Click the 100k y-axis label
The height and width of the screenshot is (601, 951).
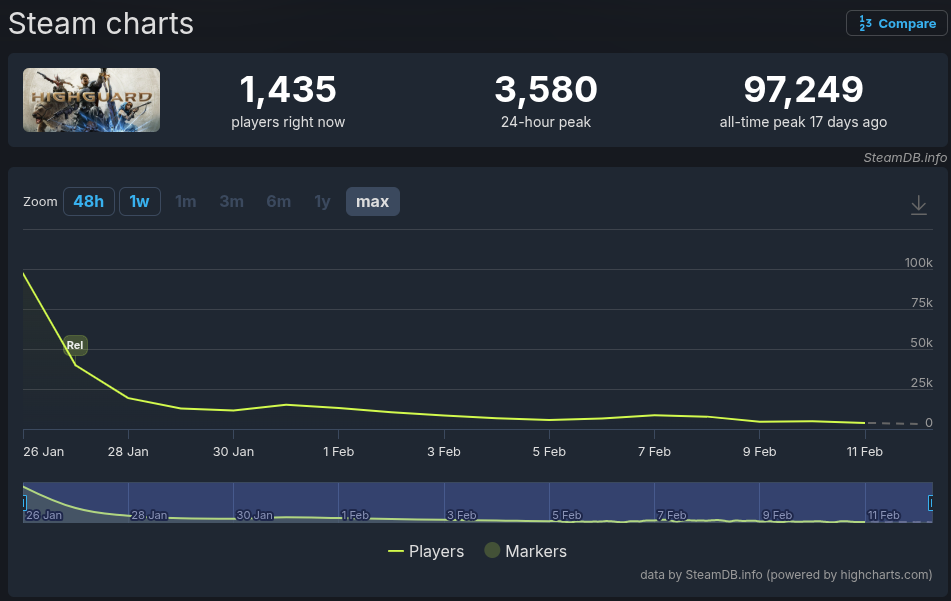[x=918, y=263]
